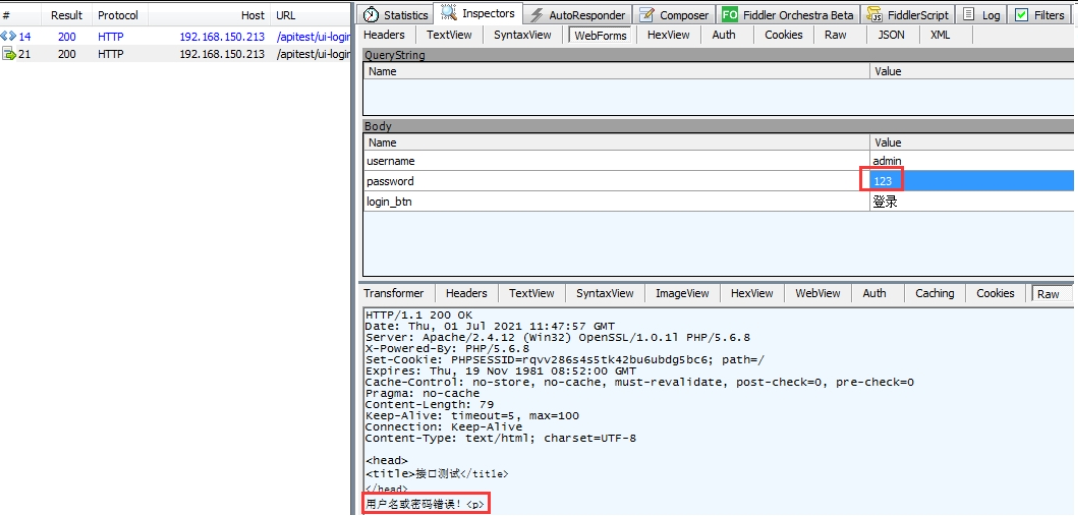Select response ImageView tab
This screenshot has width=1078, height=516.
pyautogui.click(x=682, y=293)
